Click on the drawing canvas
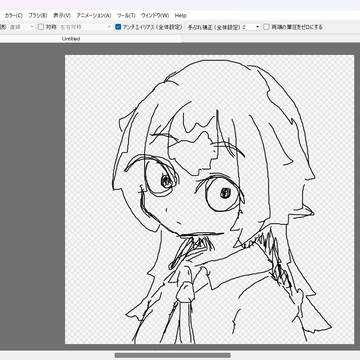This screenshot has height=360, width=360. pyautogui.click(x=209, y=199)
